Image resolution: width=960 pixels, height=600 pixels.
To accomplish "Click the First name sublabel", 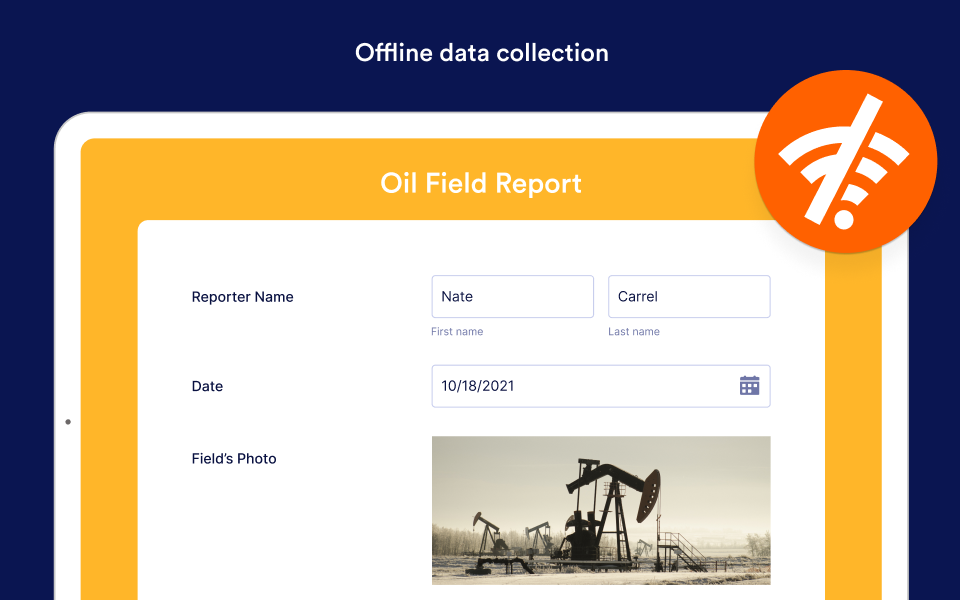I will coord(457,331).
